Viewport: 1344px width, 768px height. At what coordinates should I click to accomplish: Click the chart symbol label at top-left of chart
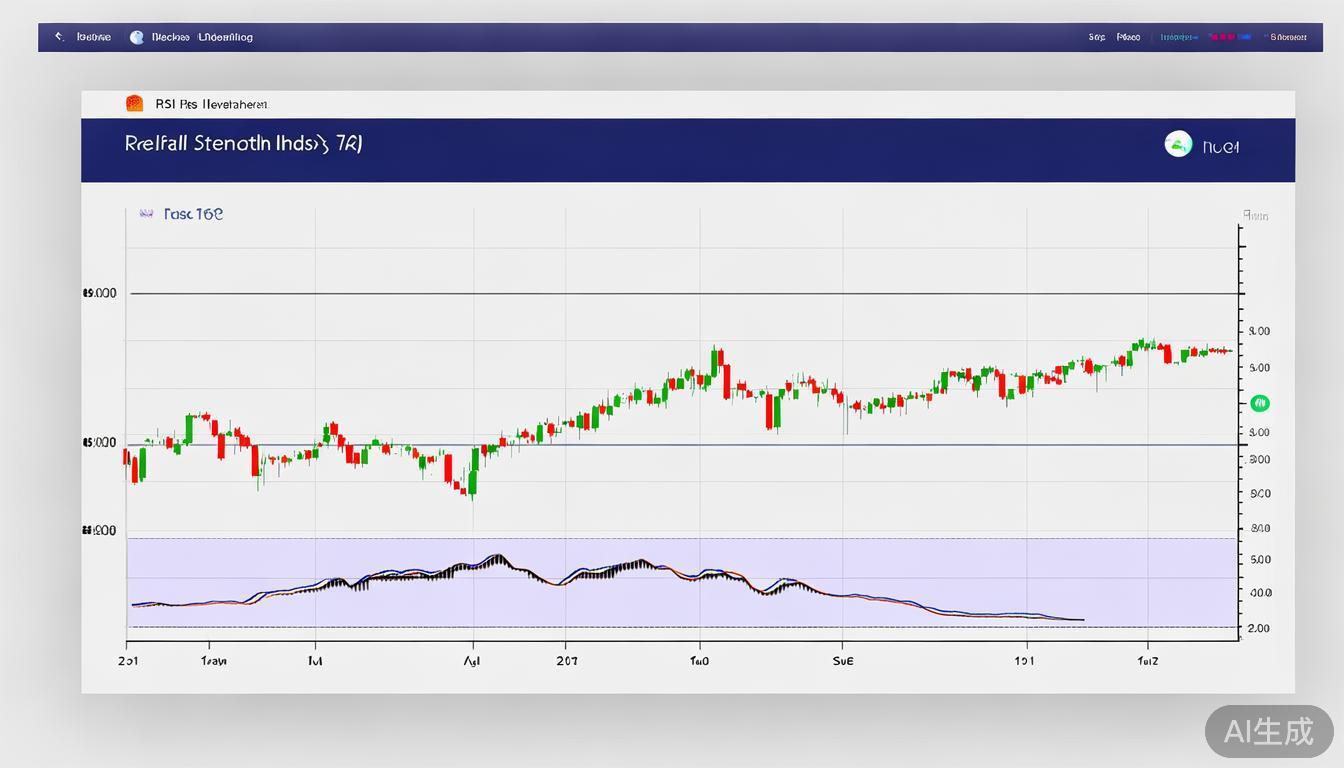tap(193, 214)
